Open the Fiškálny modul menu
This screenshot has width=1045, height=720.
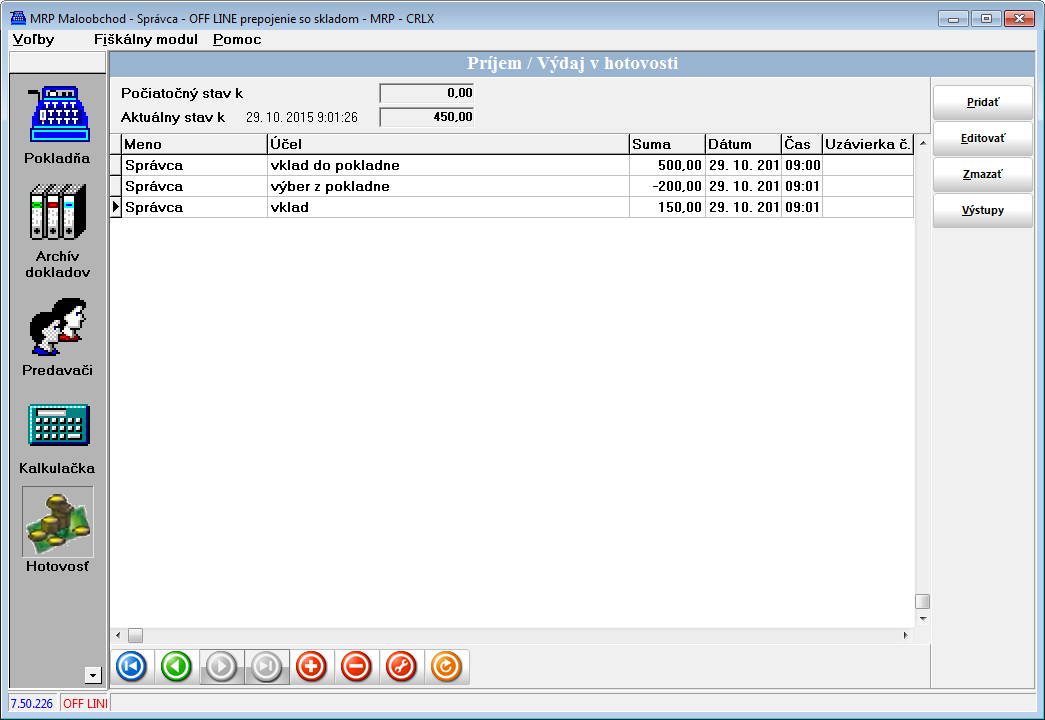[145, 40]
